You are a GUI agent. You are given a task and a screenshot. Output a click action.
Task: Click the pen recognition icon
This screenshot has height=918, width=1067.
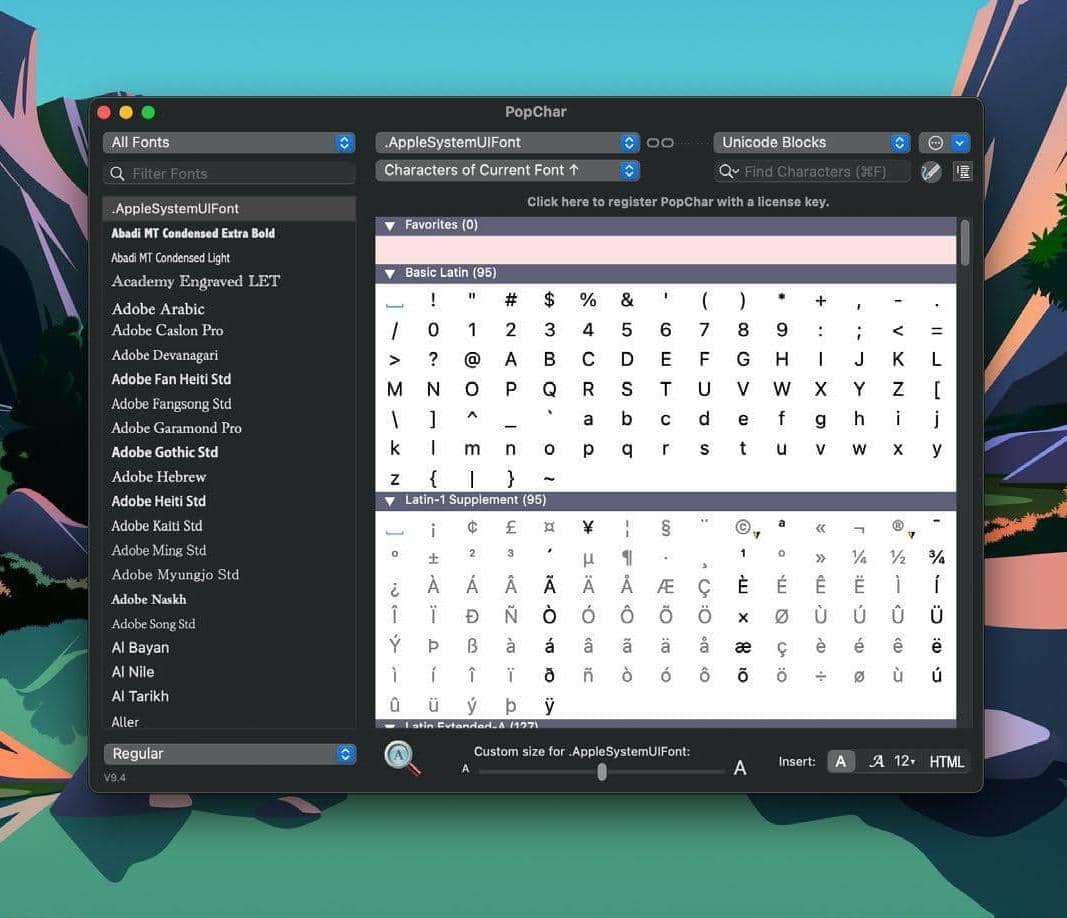point(931,172)
